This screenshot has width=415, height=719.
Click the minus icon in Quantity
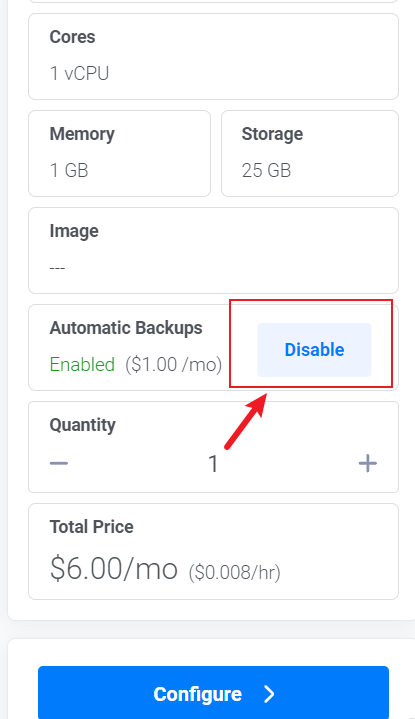point(59,463)
